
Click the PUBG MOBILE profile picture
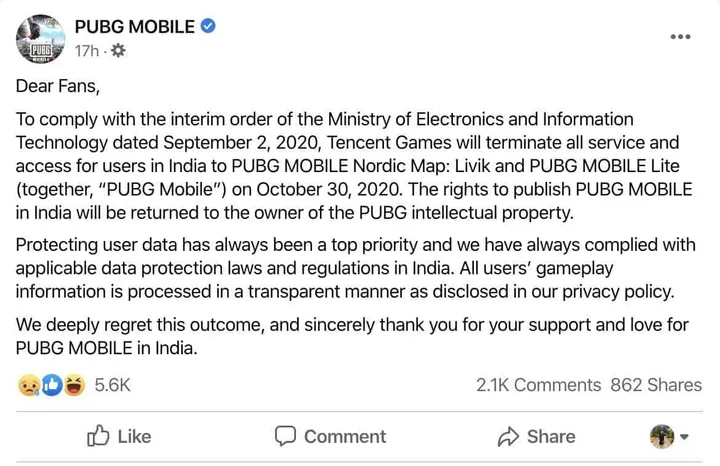[41, 39]
